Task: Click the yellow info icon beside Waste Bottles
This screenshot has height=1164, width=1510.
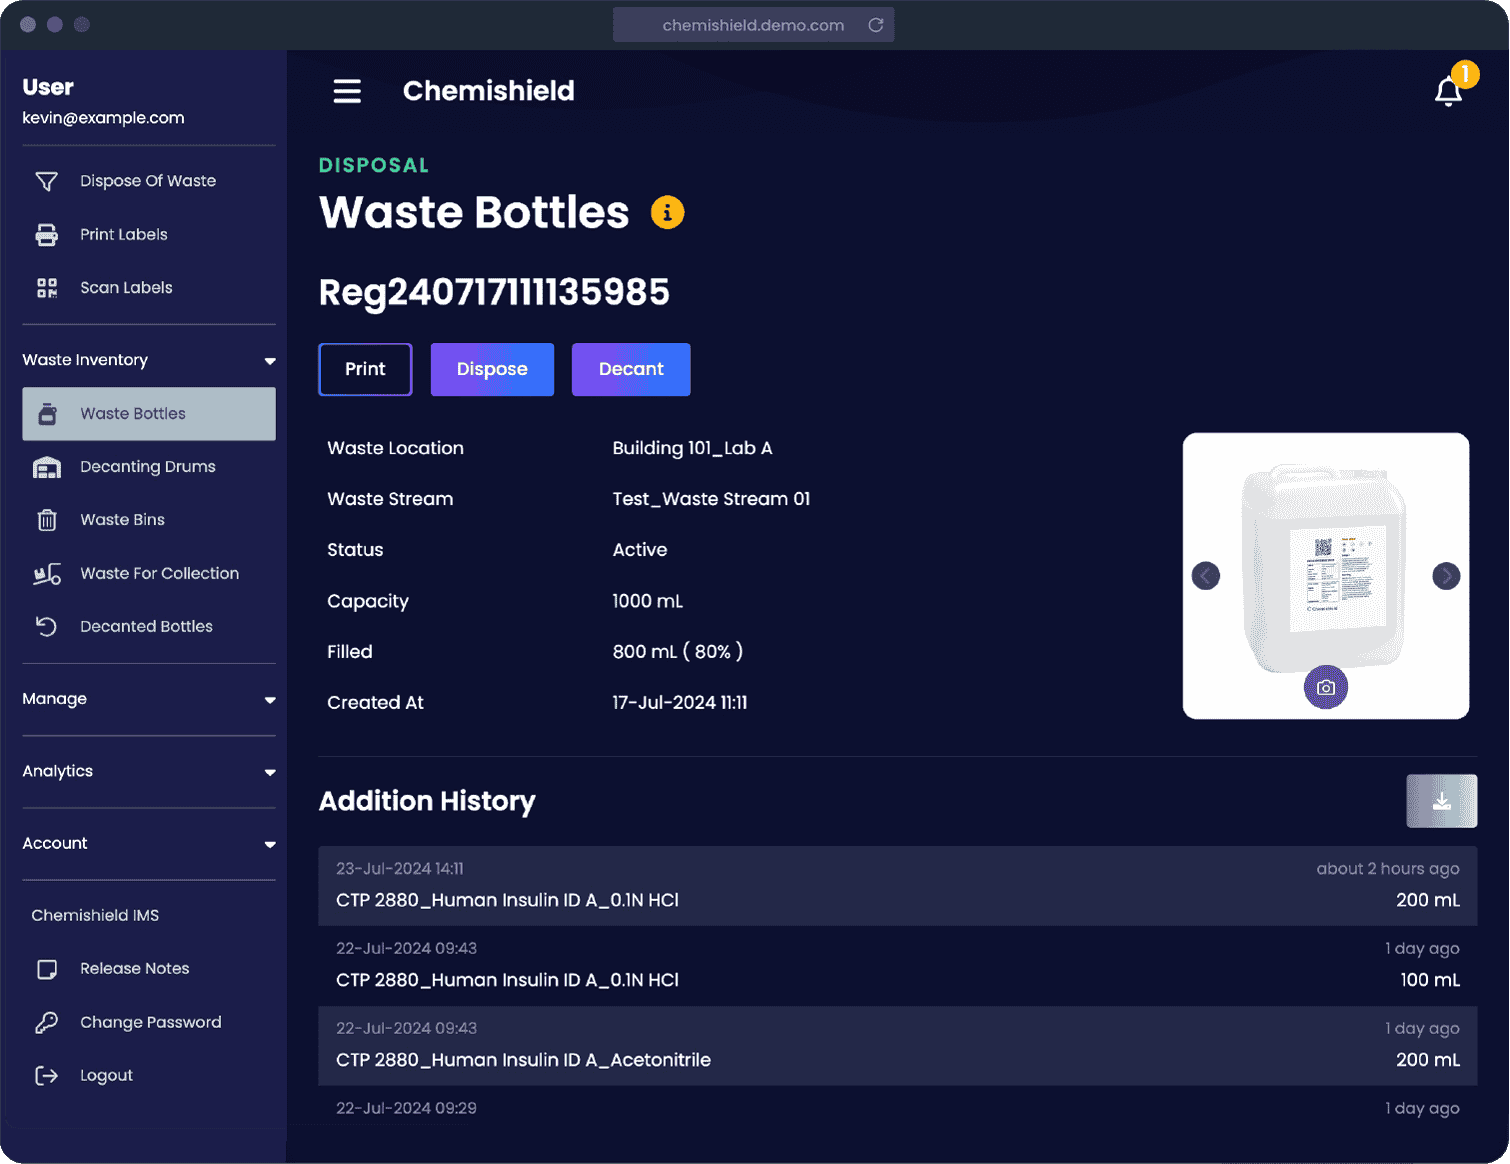Action: [668, 212]
